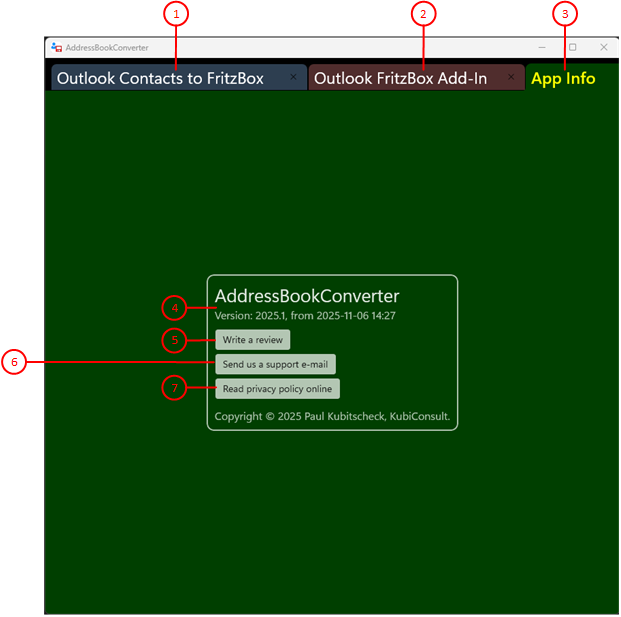The width and height of the screenshot is (621, 617).
Task: Click the Version 2025.1 text line
Action: pos(305,316)
